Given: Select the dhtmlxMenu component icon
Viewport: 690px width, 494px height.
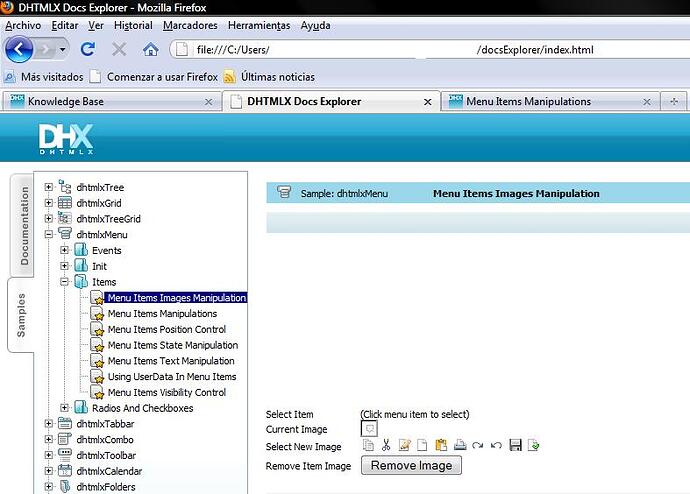Looking at the screenshot, I should [x=65, y=234].
